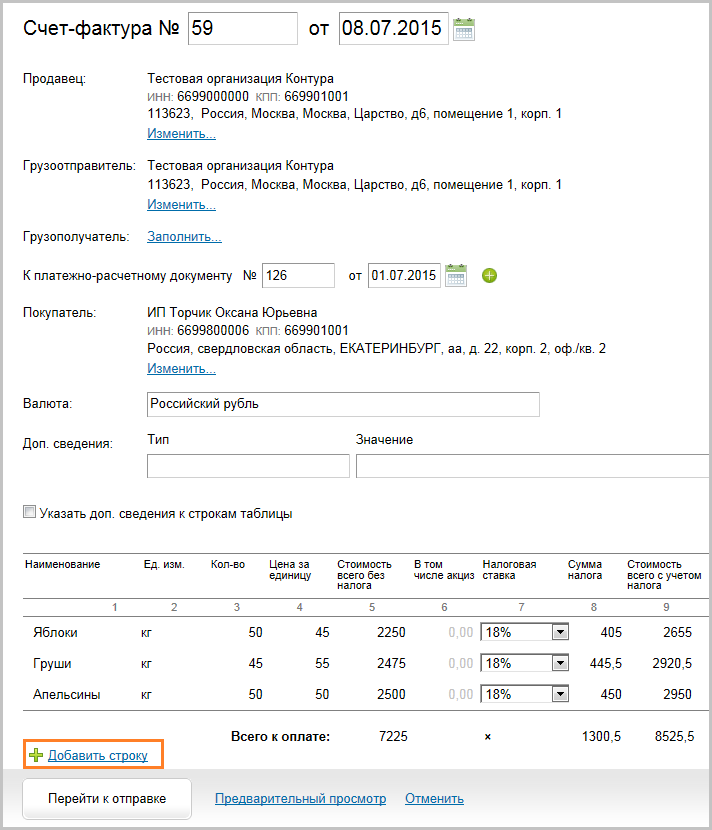Focus invoice date field 08.07.2015
The width and height of the screenshot is (712, 830).
(x=394, y=29)
